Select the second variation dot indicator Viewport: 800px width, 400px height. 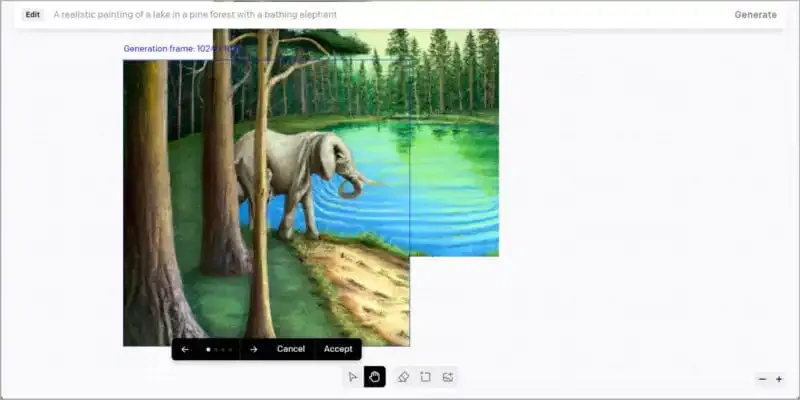[x=216, y=350]
